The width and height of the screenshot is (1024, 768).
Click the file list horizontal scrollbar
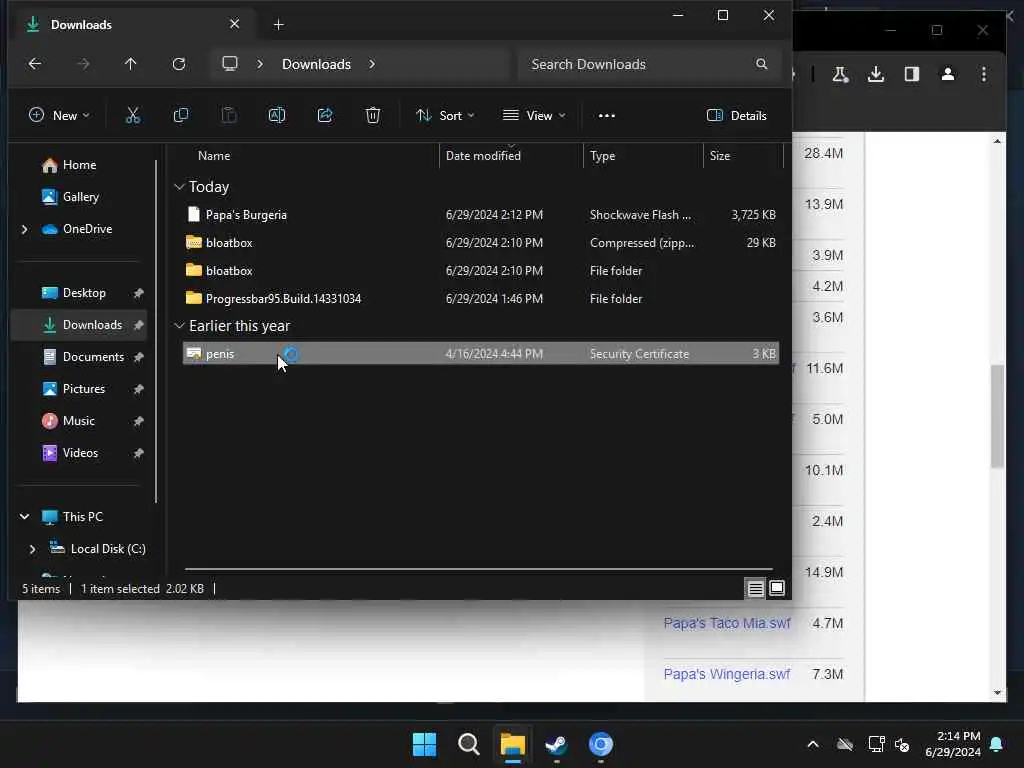[479, 569]
